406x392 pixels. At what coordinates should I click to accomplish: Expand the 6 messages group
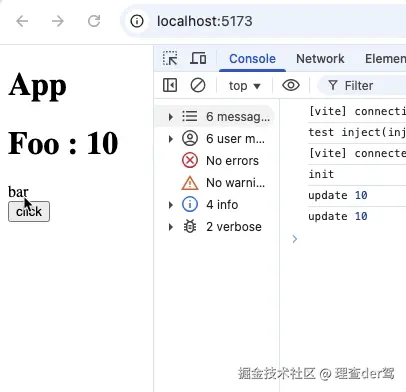click(x=170, y=117)
